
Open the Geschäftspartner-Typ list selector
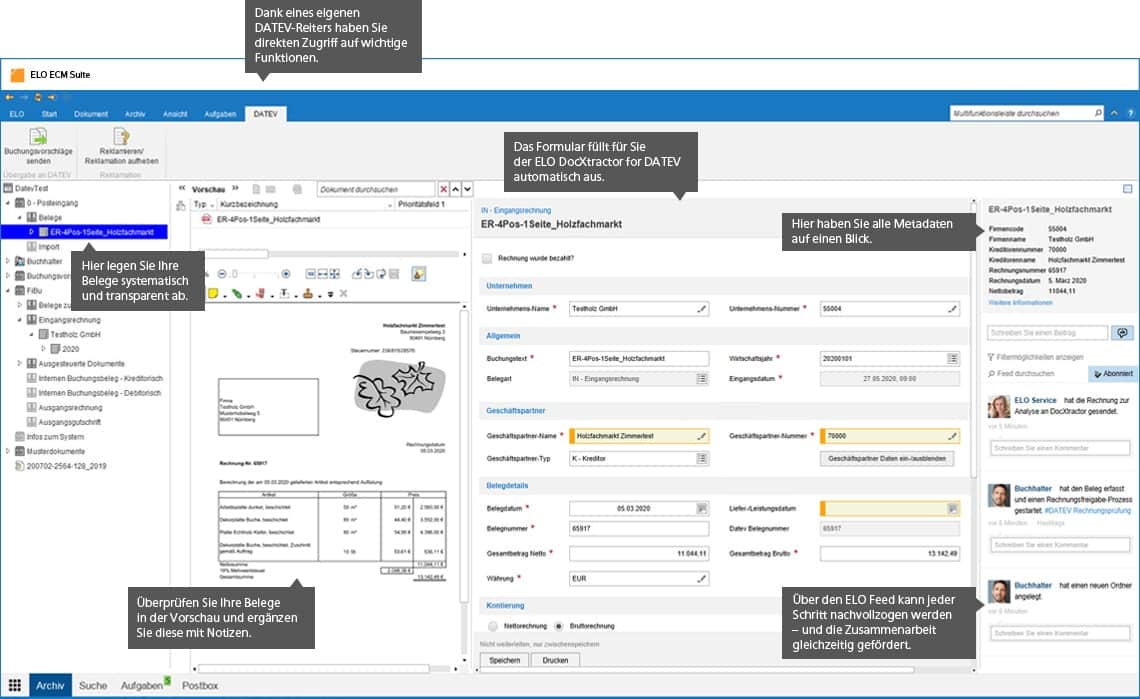[701, 458]
